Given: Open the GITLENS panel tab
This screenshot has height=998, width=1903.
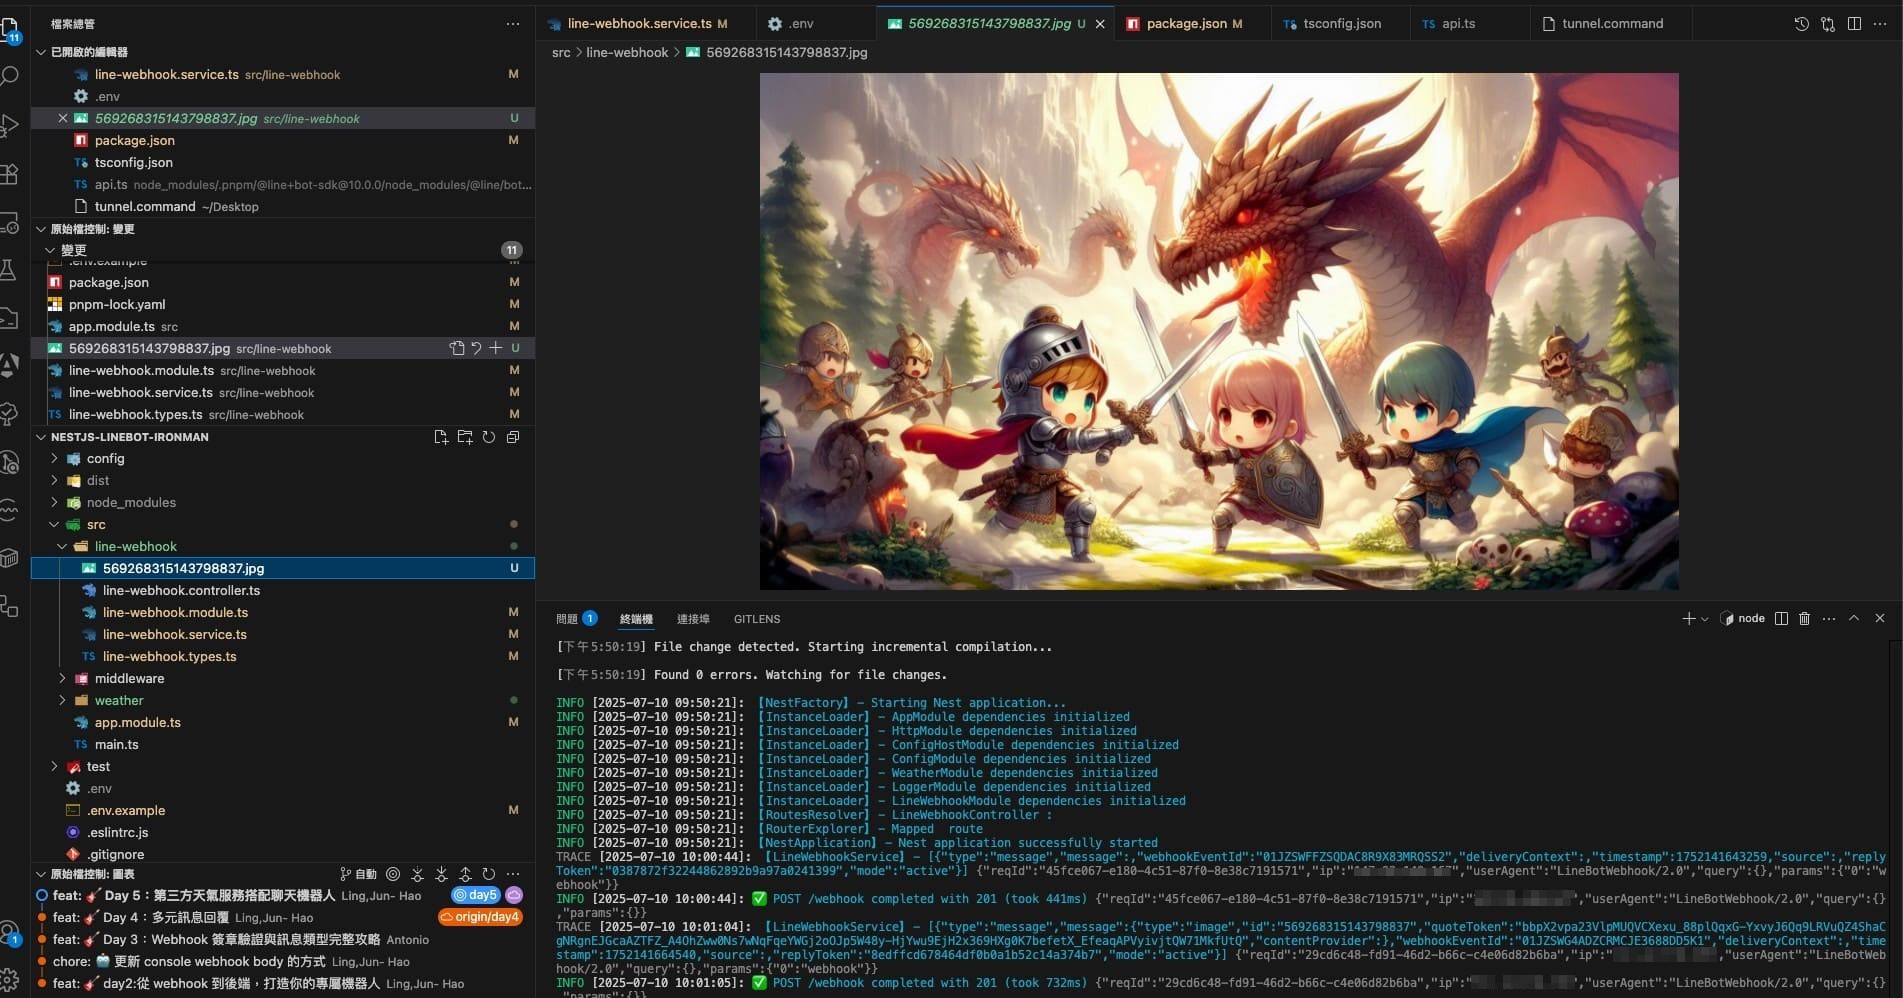Looking at the screenshot, I should tap(757, 619).
